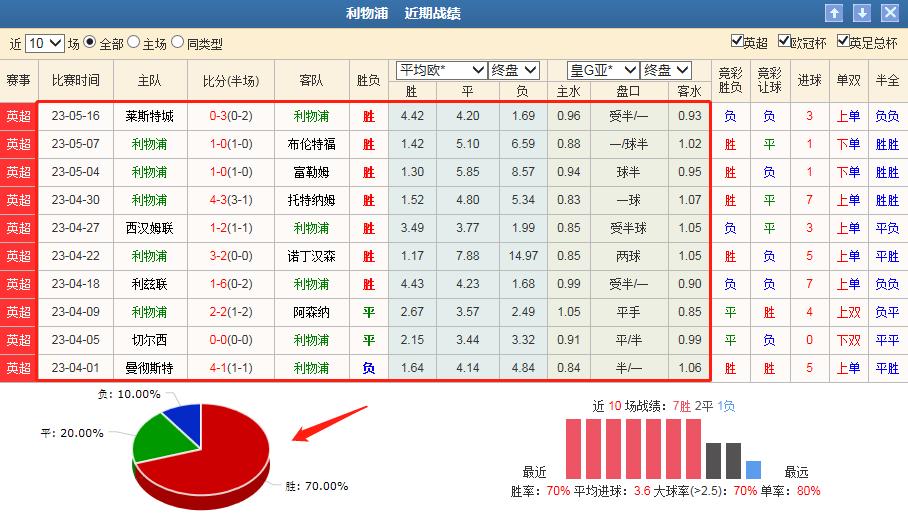Viewport: 908px width, 514px height.
Task: Click the blue loss bar in 近10场战绩 chart
Action: click(x=753, y=469)
